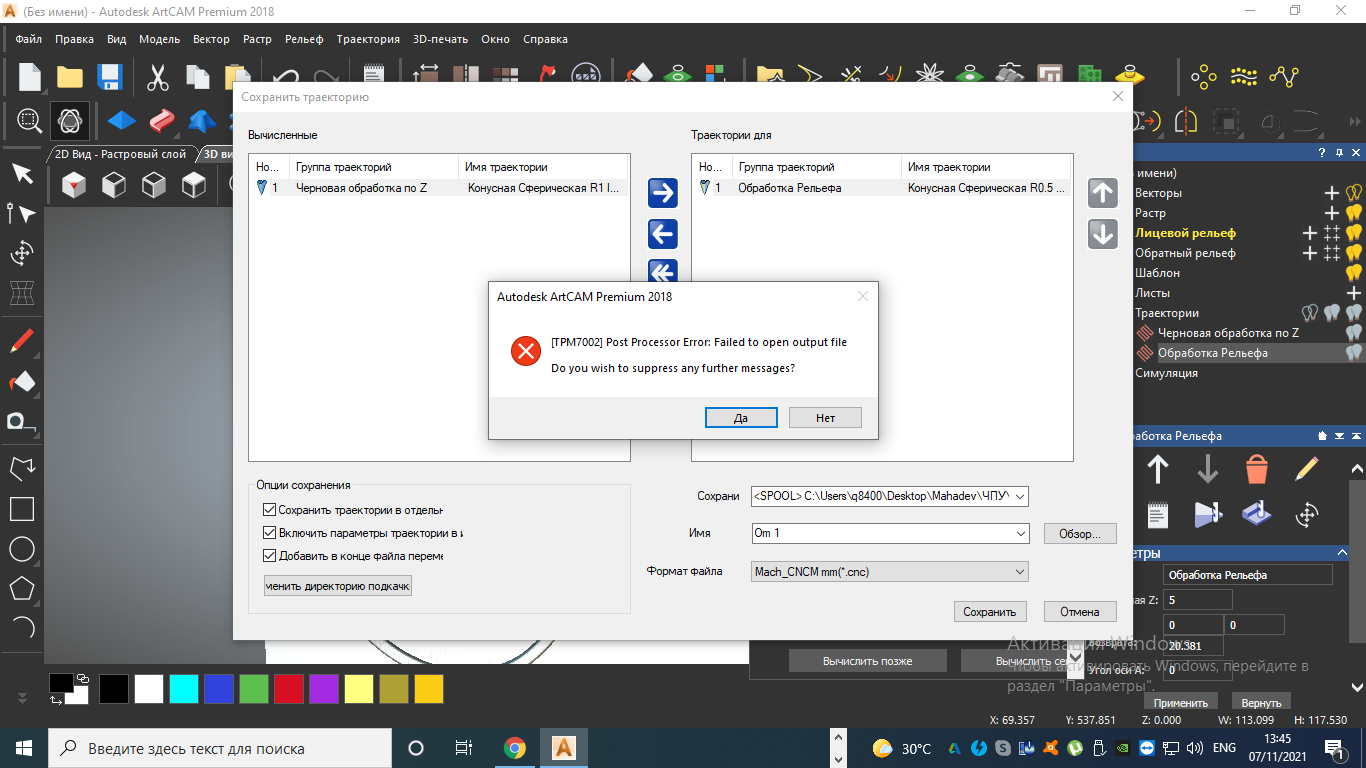This screenshot has width=1366, height=768.
Task: Edit toolpath with the pencil icon
Action: click(1306, 469)
